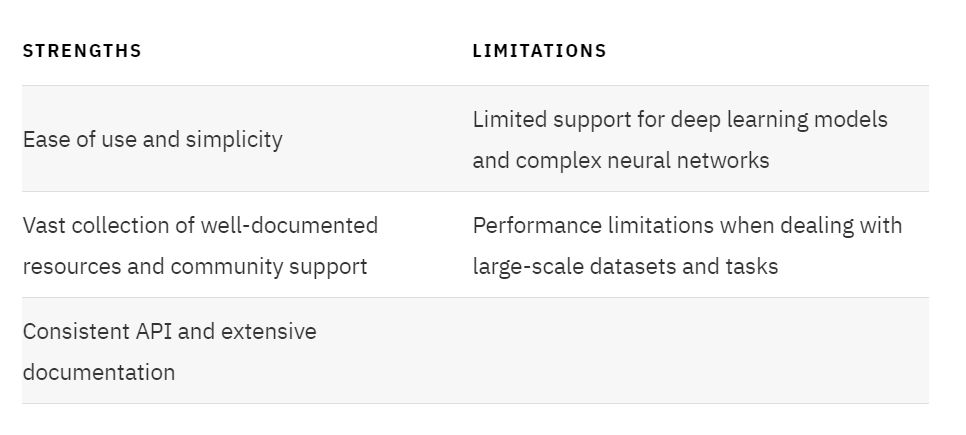The width and height of the screenshot is (966, 435).
Task: Click the 'resources and community support' line
Action: coord(195,267)
